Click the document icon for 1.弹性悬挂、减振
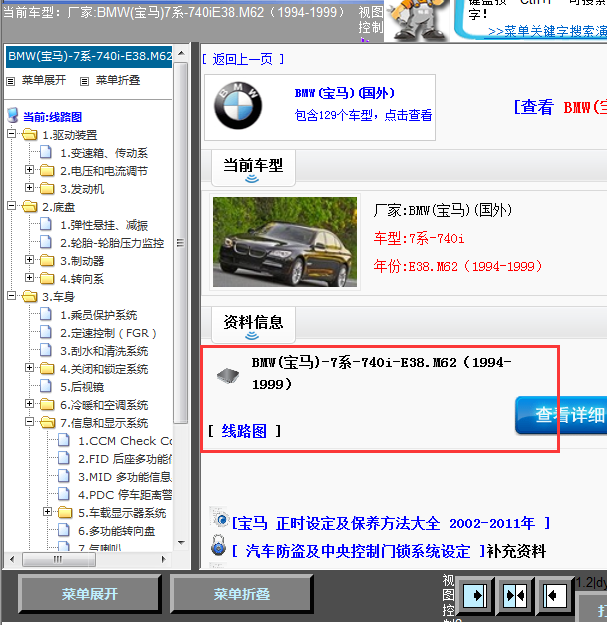The width and height of the screenshot is (607, 625). click(x=46, y=224)
